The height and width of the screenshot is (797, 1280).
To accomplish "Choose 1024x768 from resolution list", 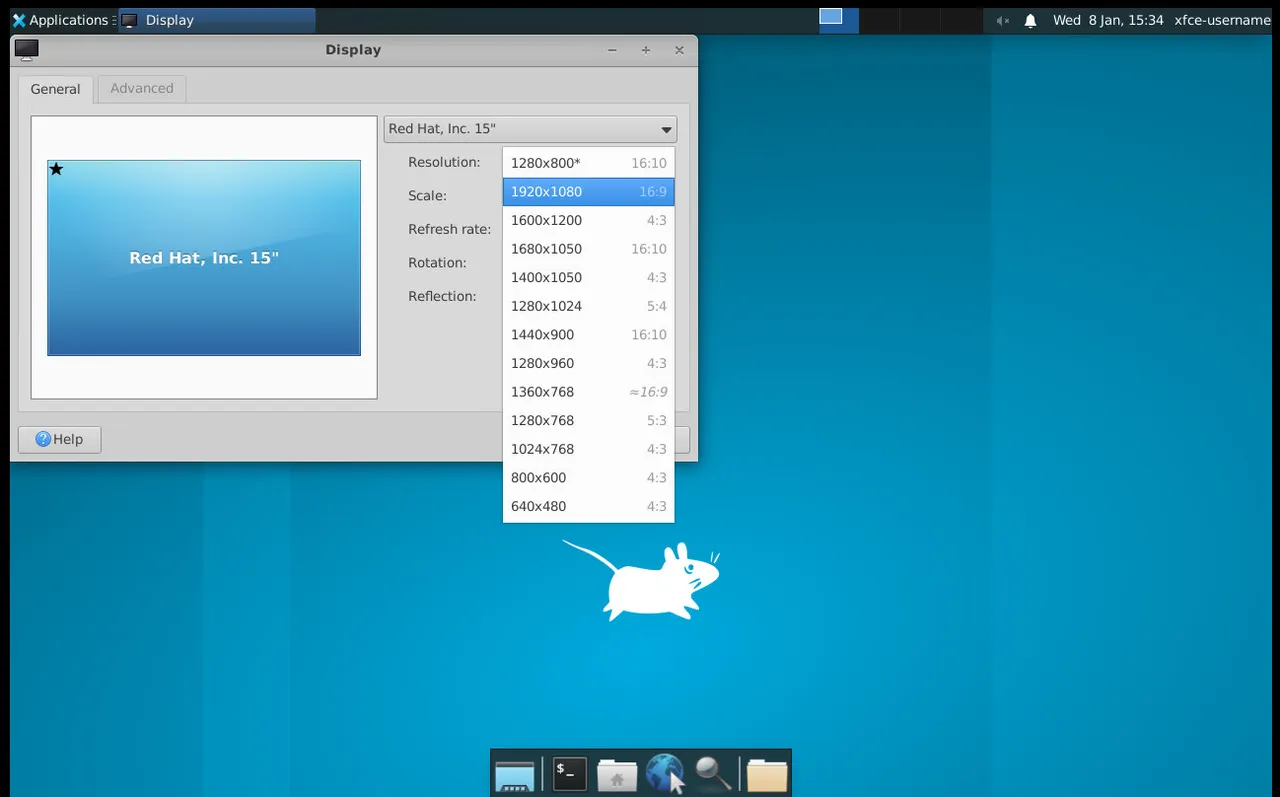I will coord(588,449).
